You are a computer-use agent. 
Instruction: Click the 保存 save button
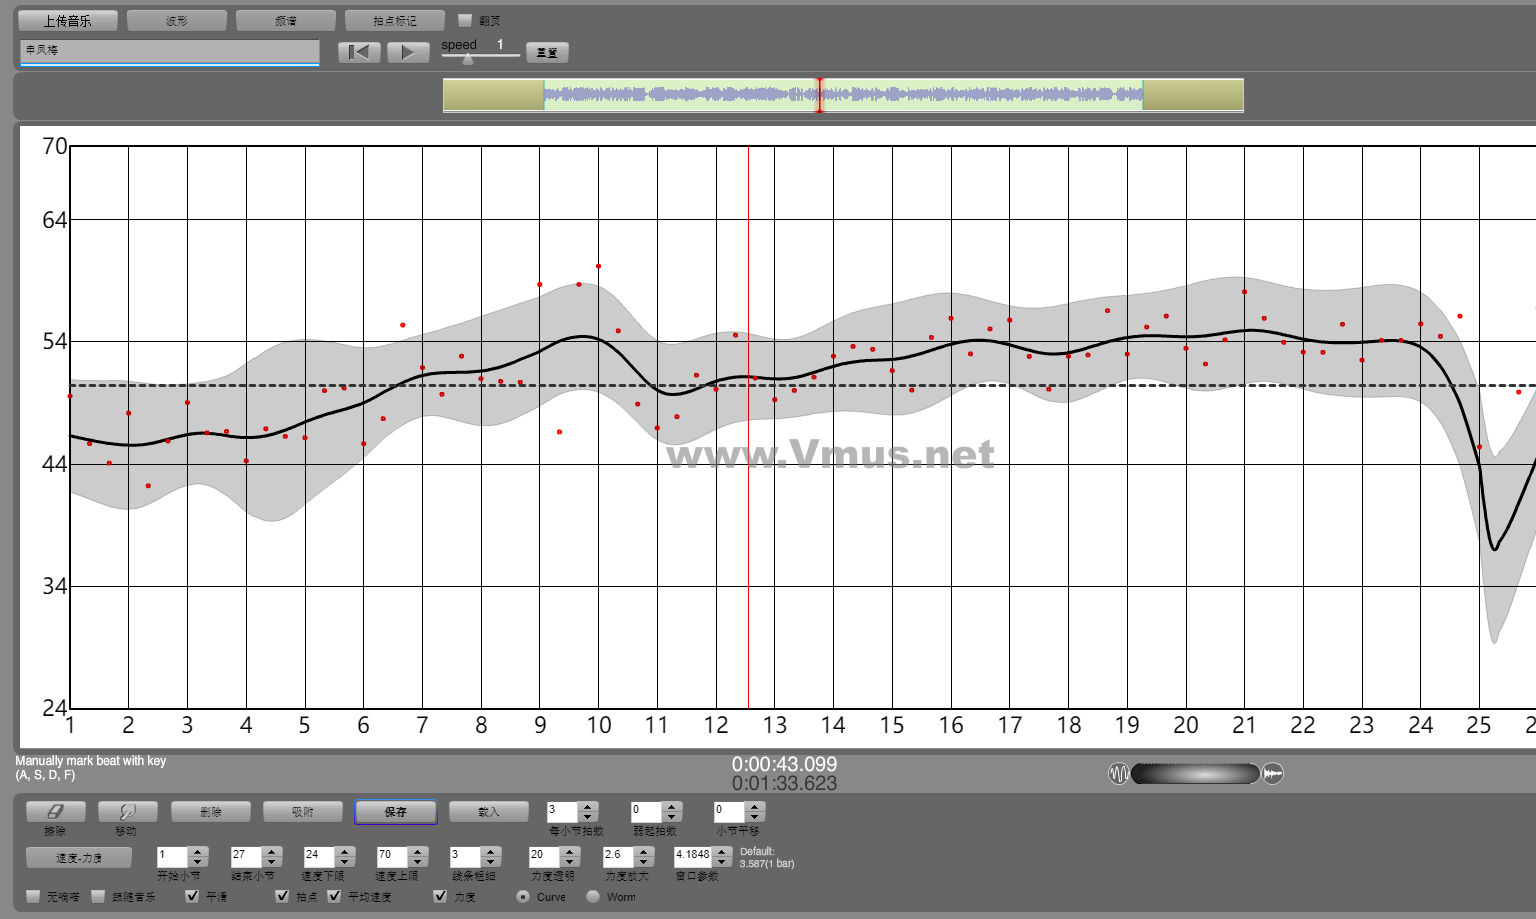click(x=395, y=812)
